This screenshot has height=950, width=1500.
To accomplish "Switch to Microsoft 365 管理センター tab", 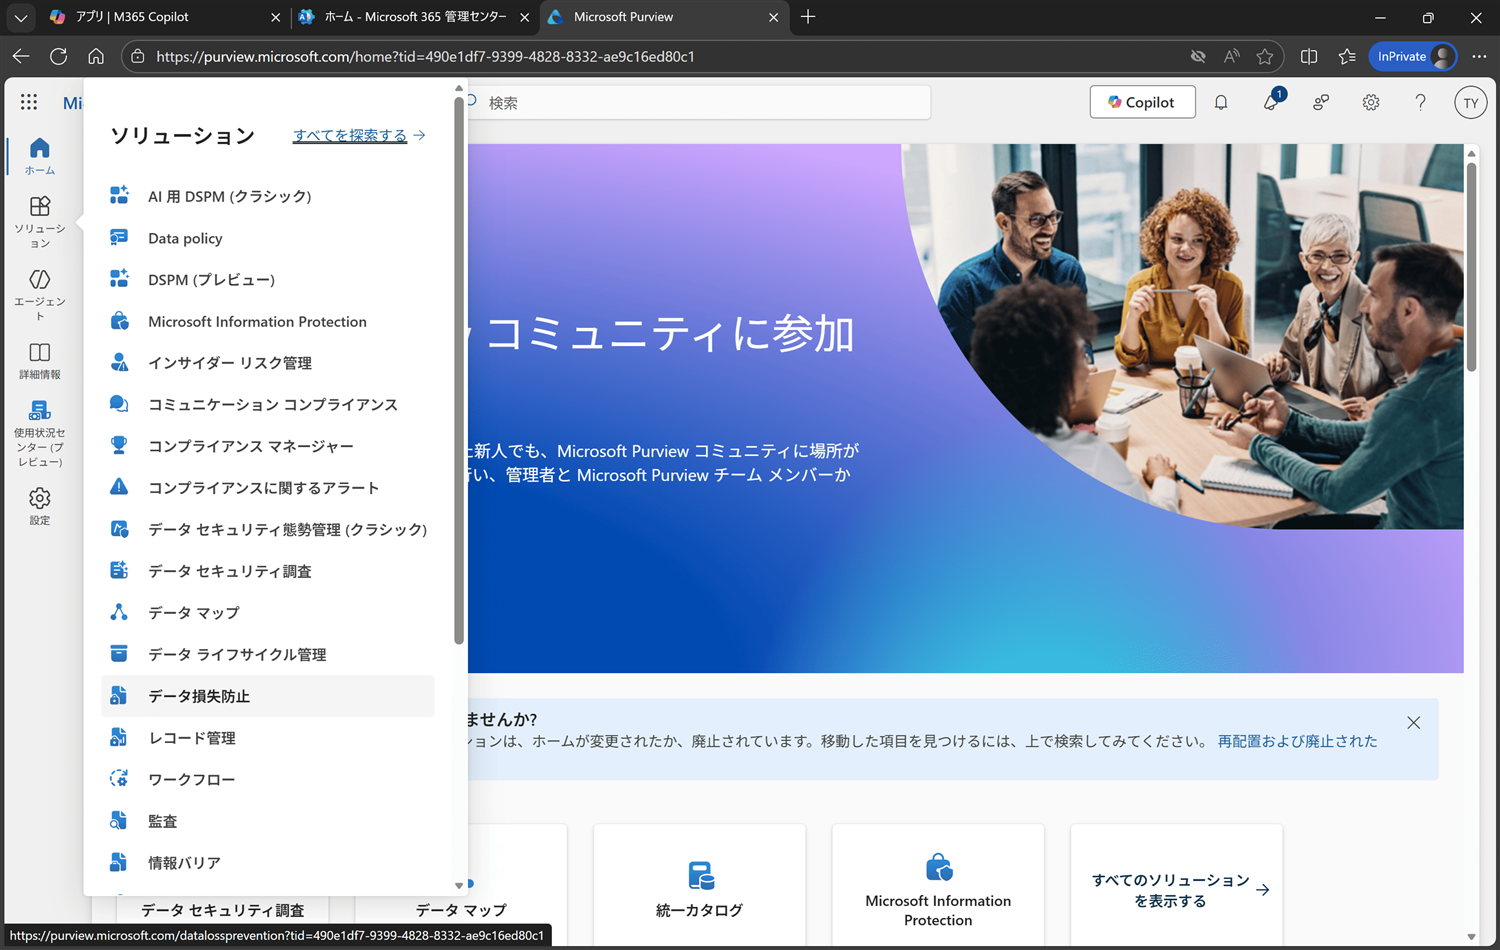I will pos(414,17).
